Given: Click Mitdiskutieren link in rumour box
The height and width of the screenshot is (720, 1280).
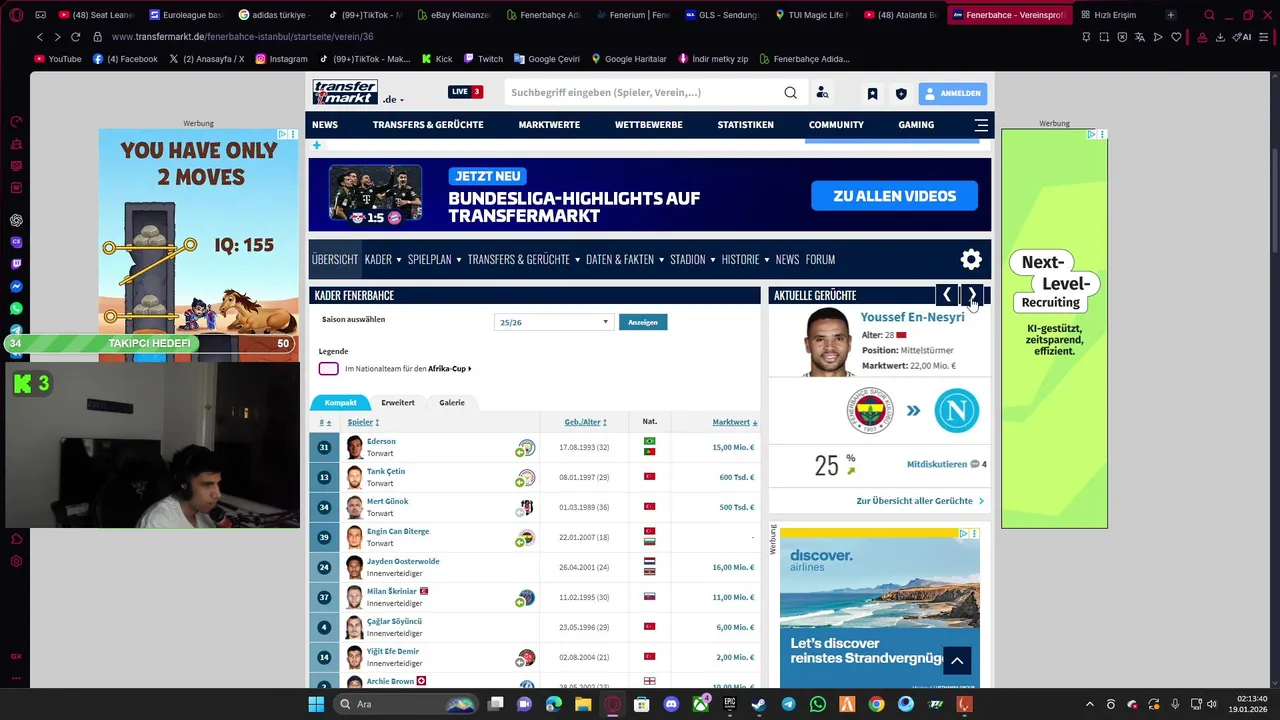Looking at the screenshot, I should (x=937, y=464).
